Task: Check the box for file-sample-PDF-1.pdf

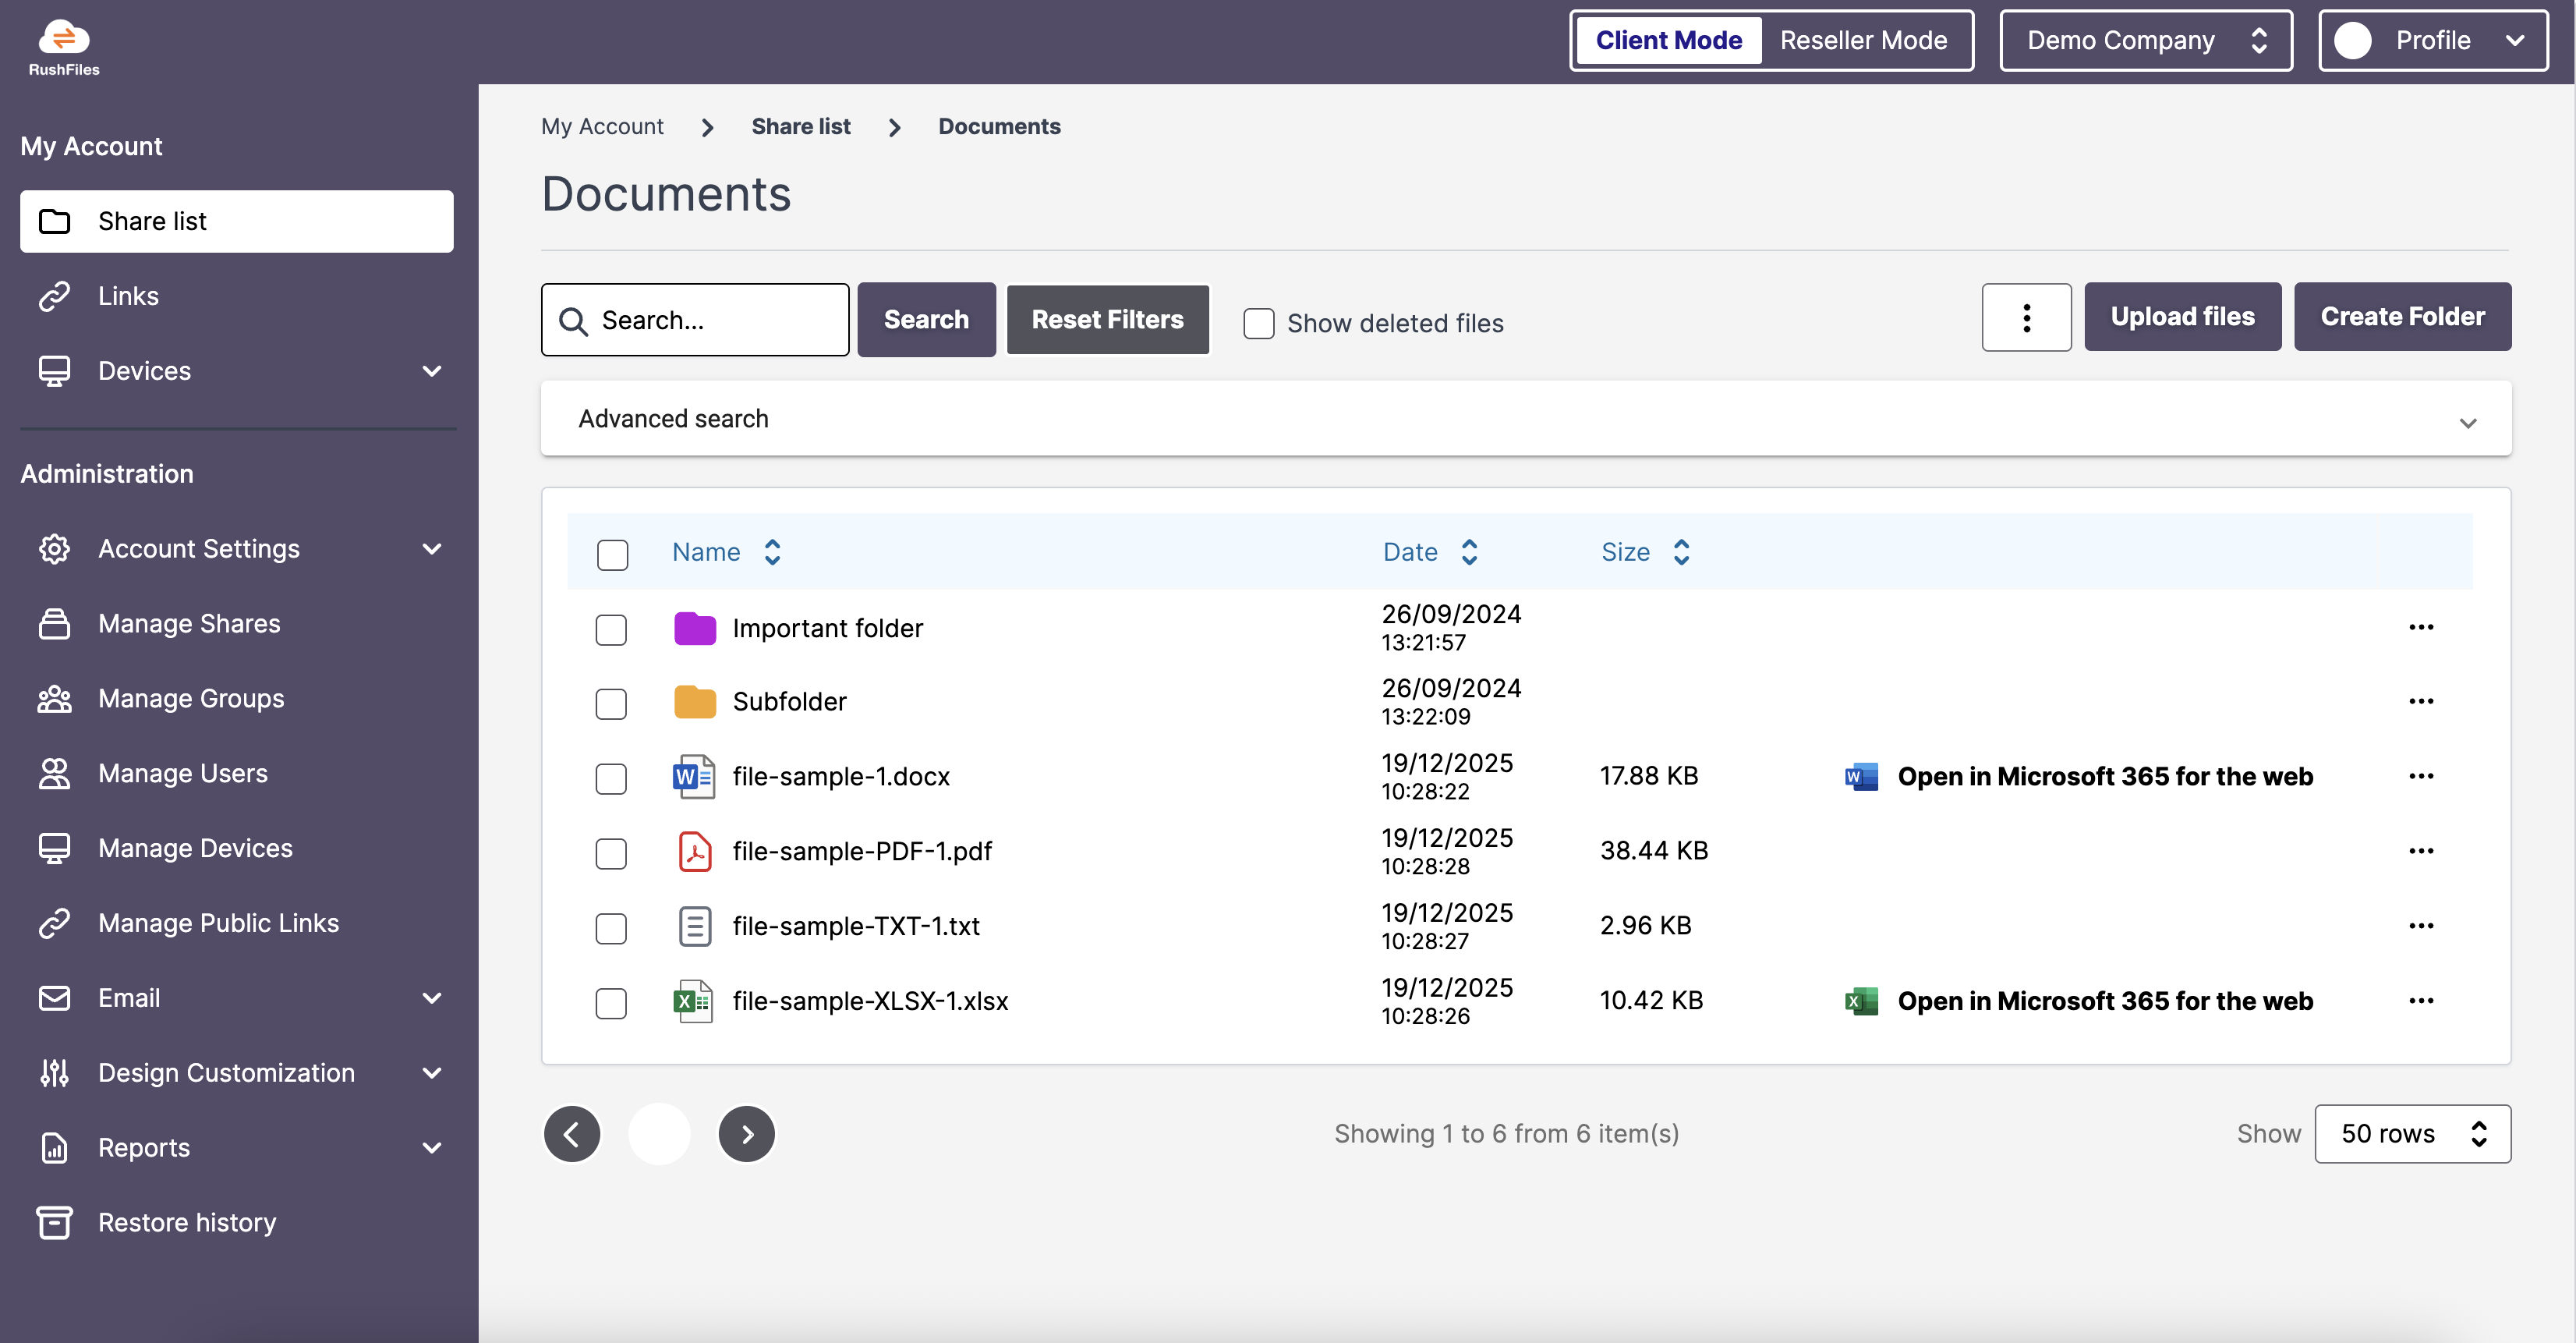Action: pyautogui.click(x=611, y=853)
